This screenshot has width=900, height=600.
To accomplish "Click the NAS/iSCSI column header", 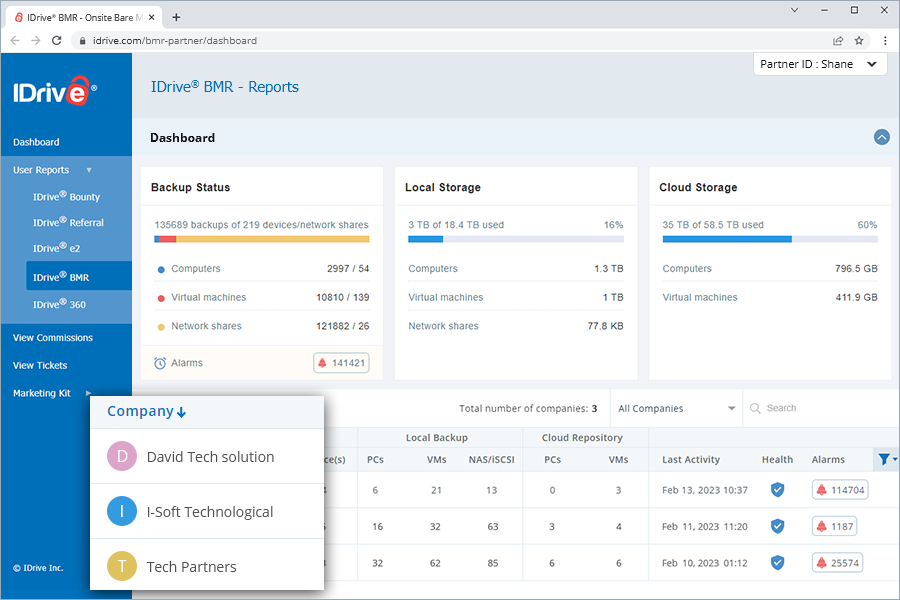I will click(491, 459).
